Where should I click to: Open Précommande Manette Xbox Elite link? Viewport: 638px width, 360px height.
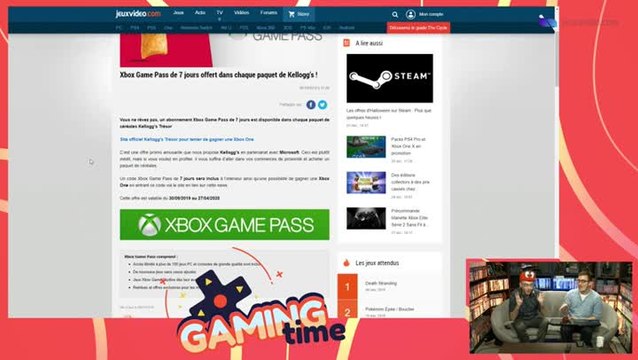tap(410, 218)
